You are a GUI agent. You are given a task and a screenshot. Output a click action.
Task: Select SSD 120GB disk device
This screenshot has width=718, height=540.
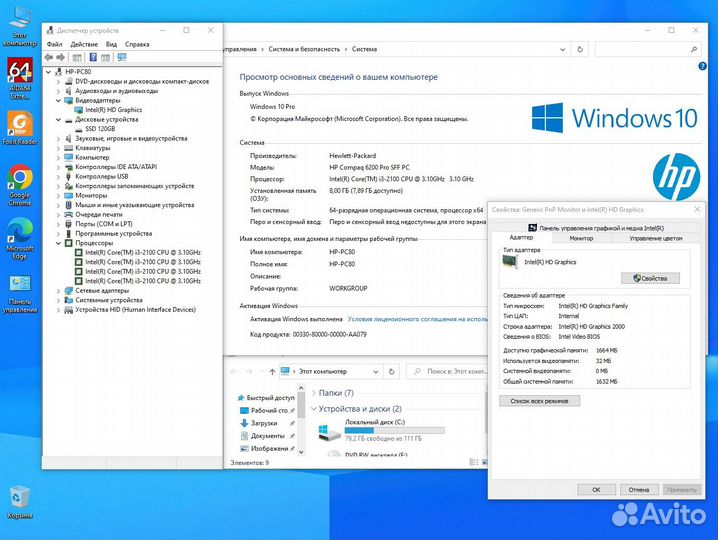(100, 129)
